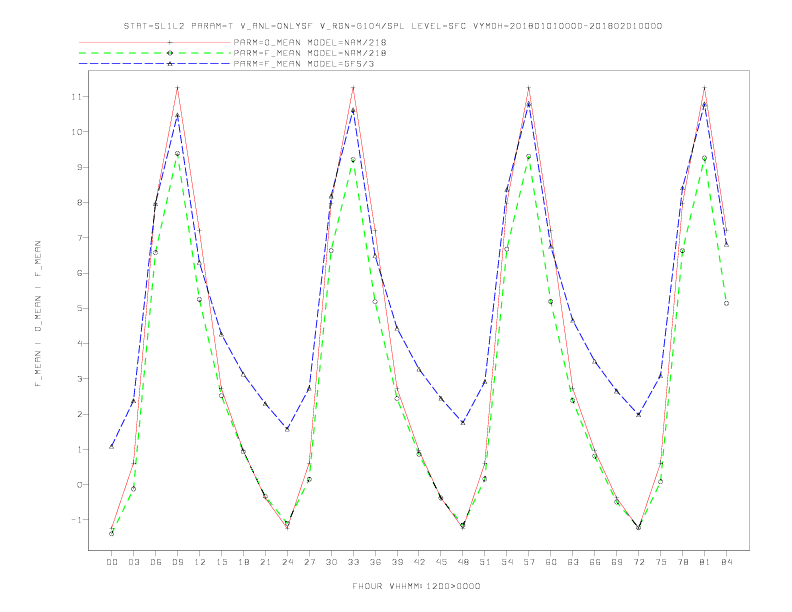Click y-axis tick label -1
Image resolution: width=792 pixels, height=612 pixels.
[76, 520]
